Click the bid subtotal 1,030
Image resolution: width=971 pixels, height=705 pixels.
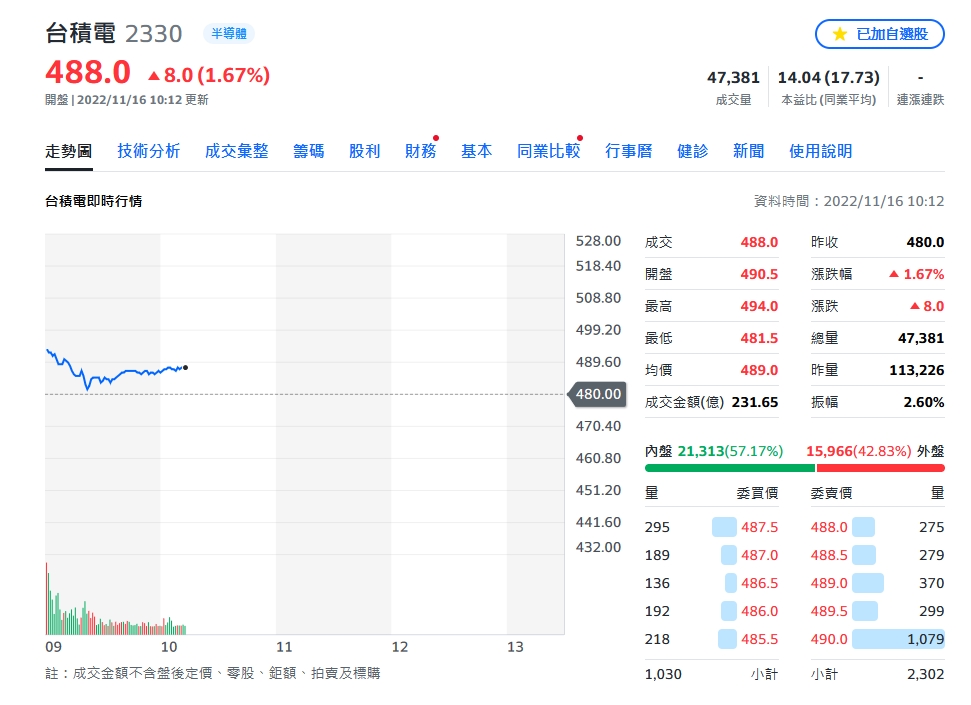(663, 675)
